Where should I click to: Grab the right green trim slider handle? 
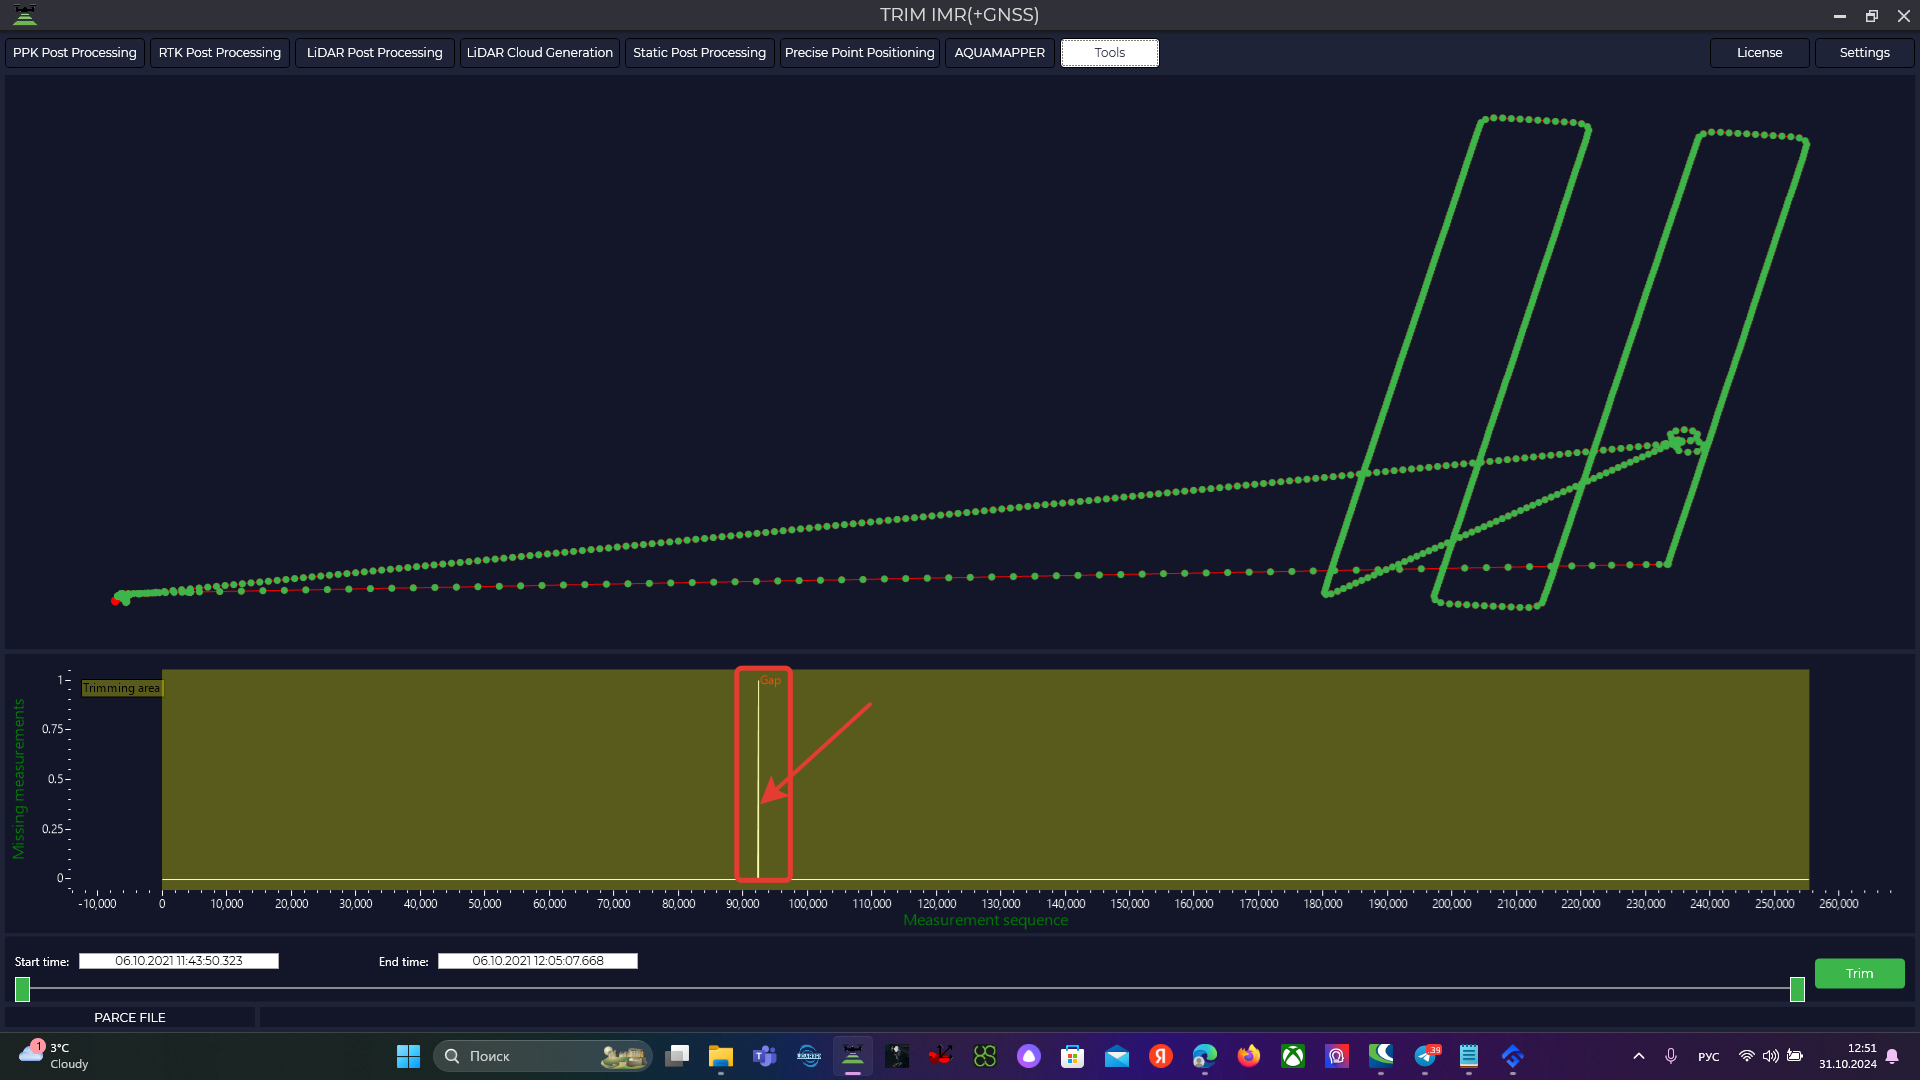click(x=1797, y=990)
